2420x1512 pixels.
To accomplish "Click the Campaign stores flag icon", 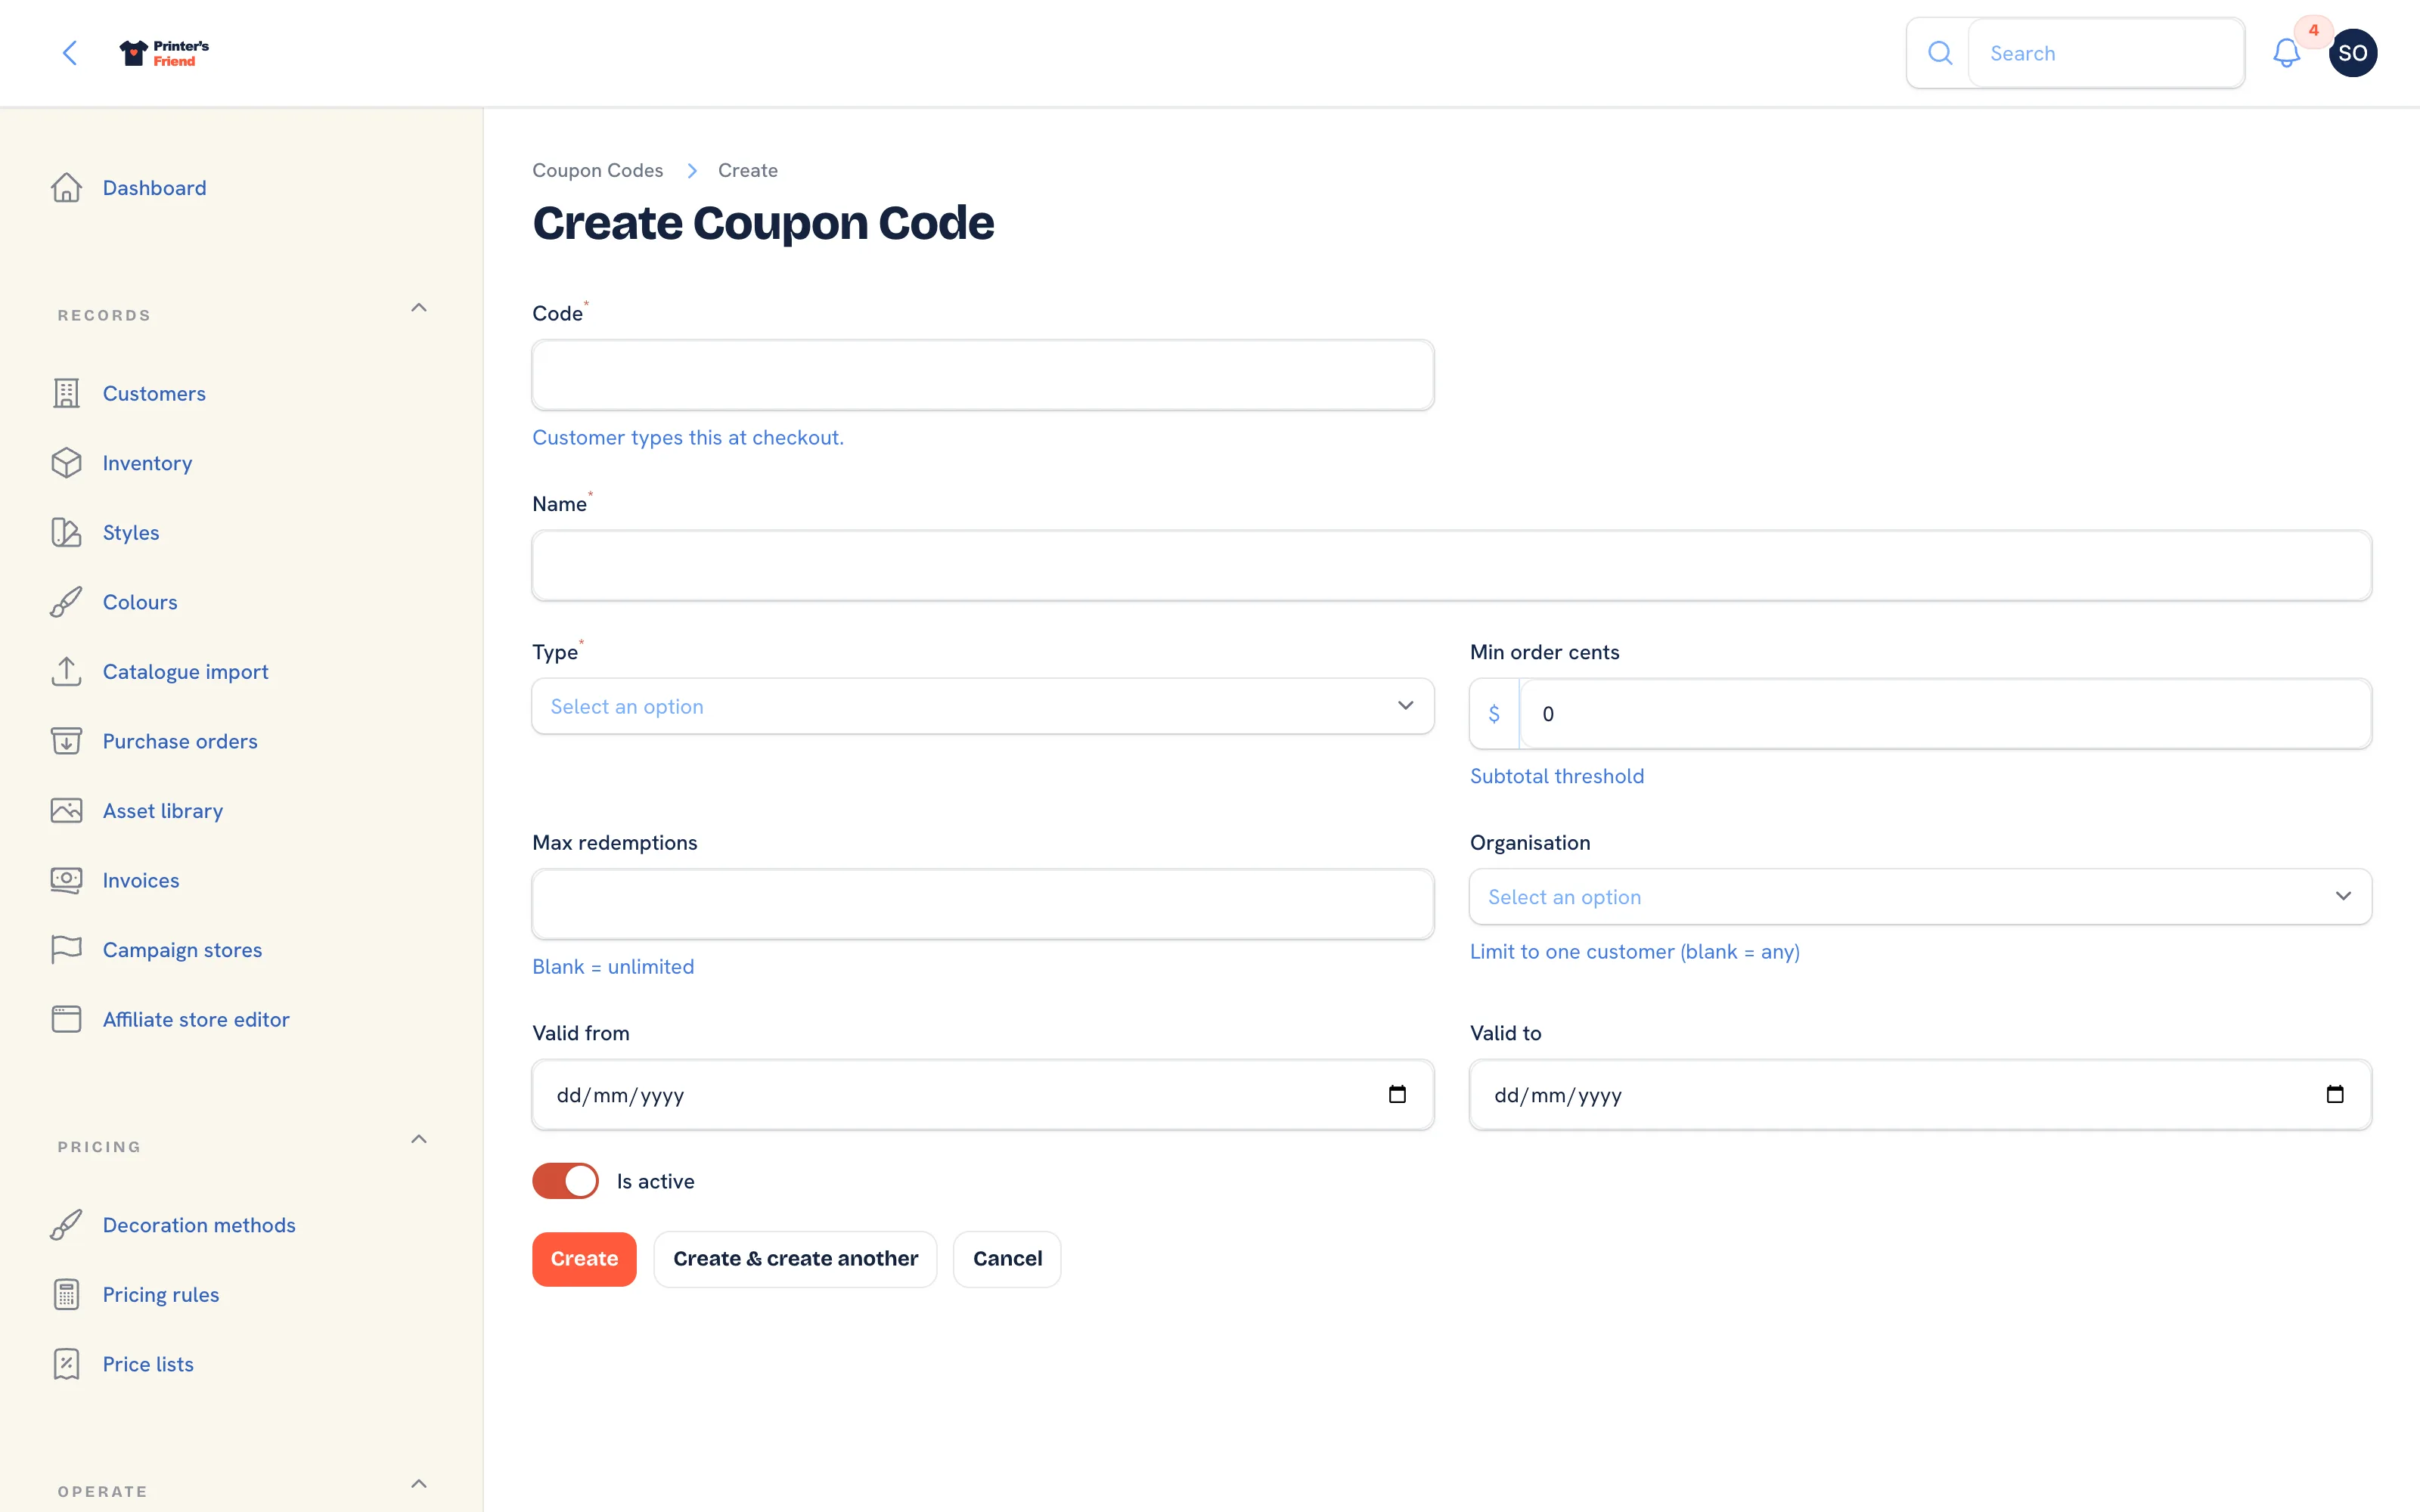I will click(x=66, y=949).
